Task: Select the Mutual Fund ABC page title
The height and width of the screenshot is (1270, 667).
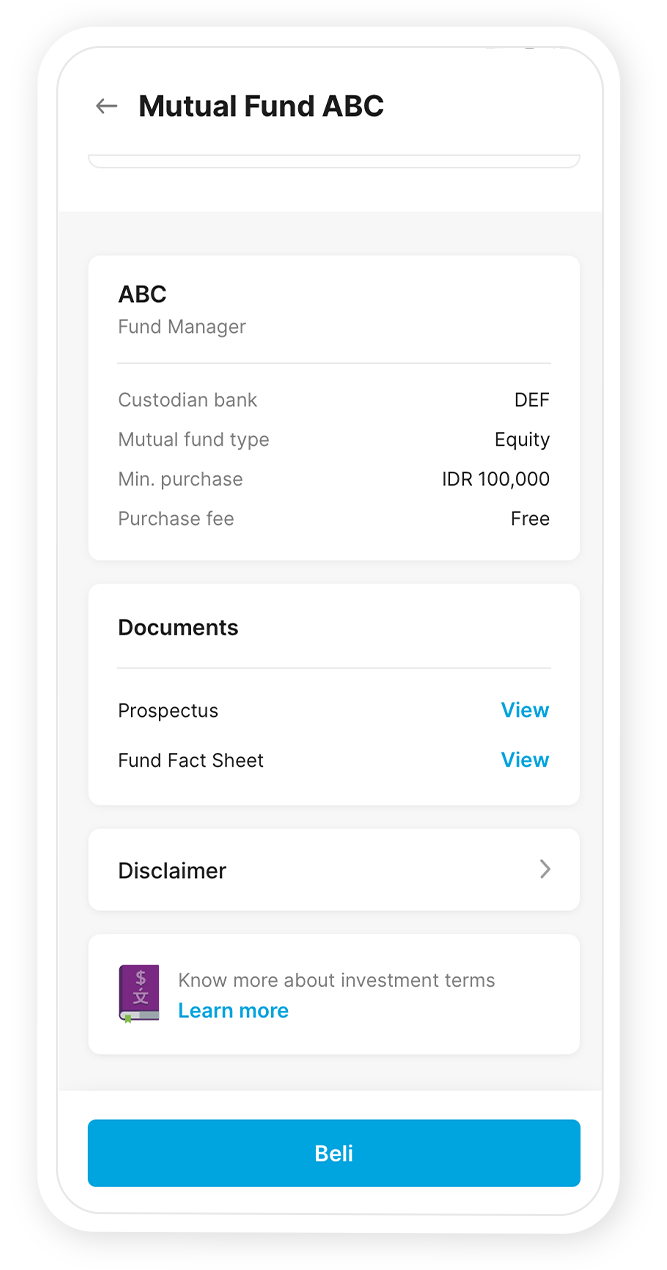Action: pyautogui.click(x=261, y=106)
